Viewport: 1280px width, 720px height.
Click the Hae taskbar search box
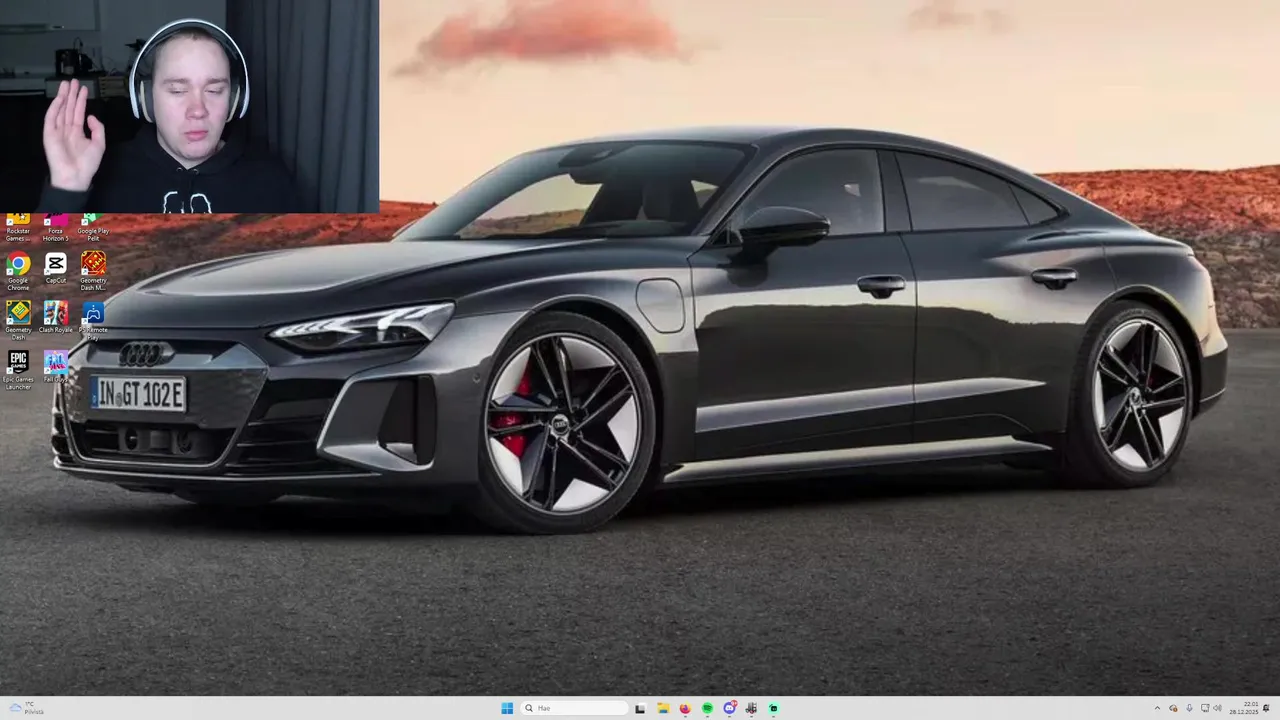[x=574, y=708]
